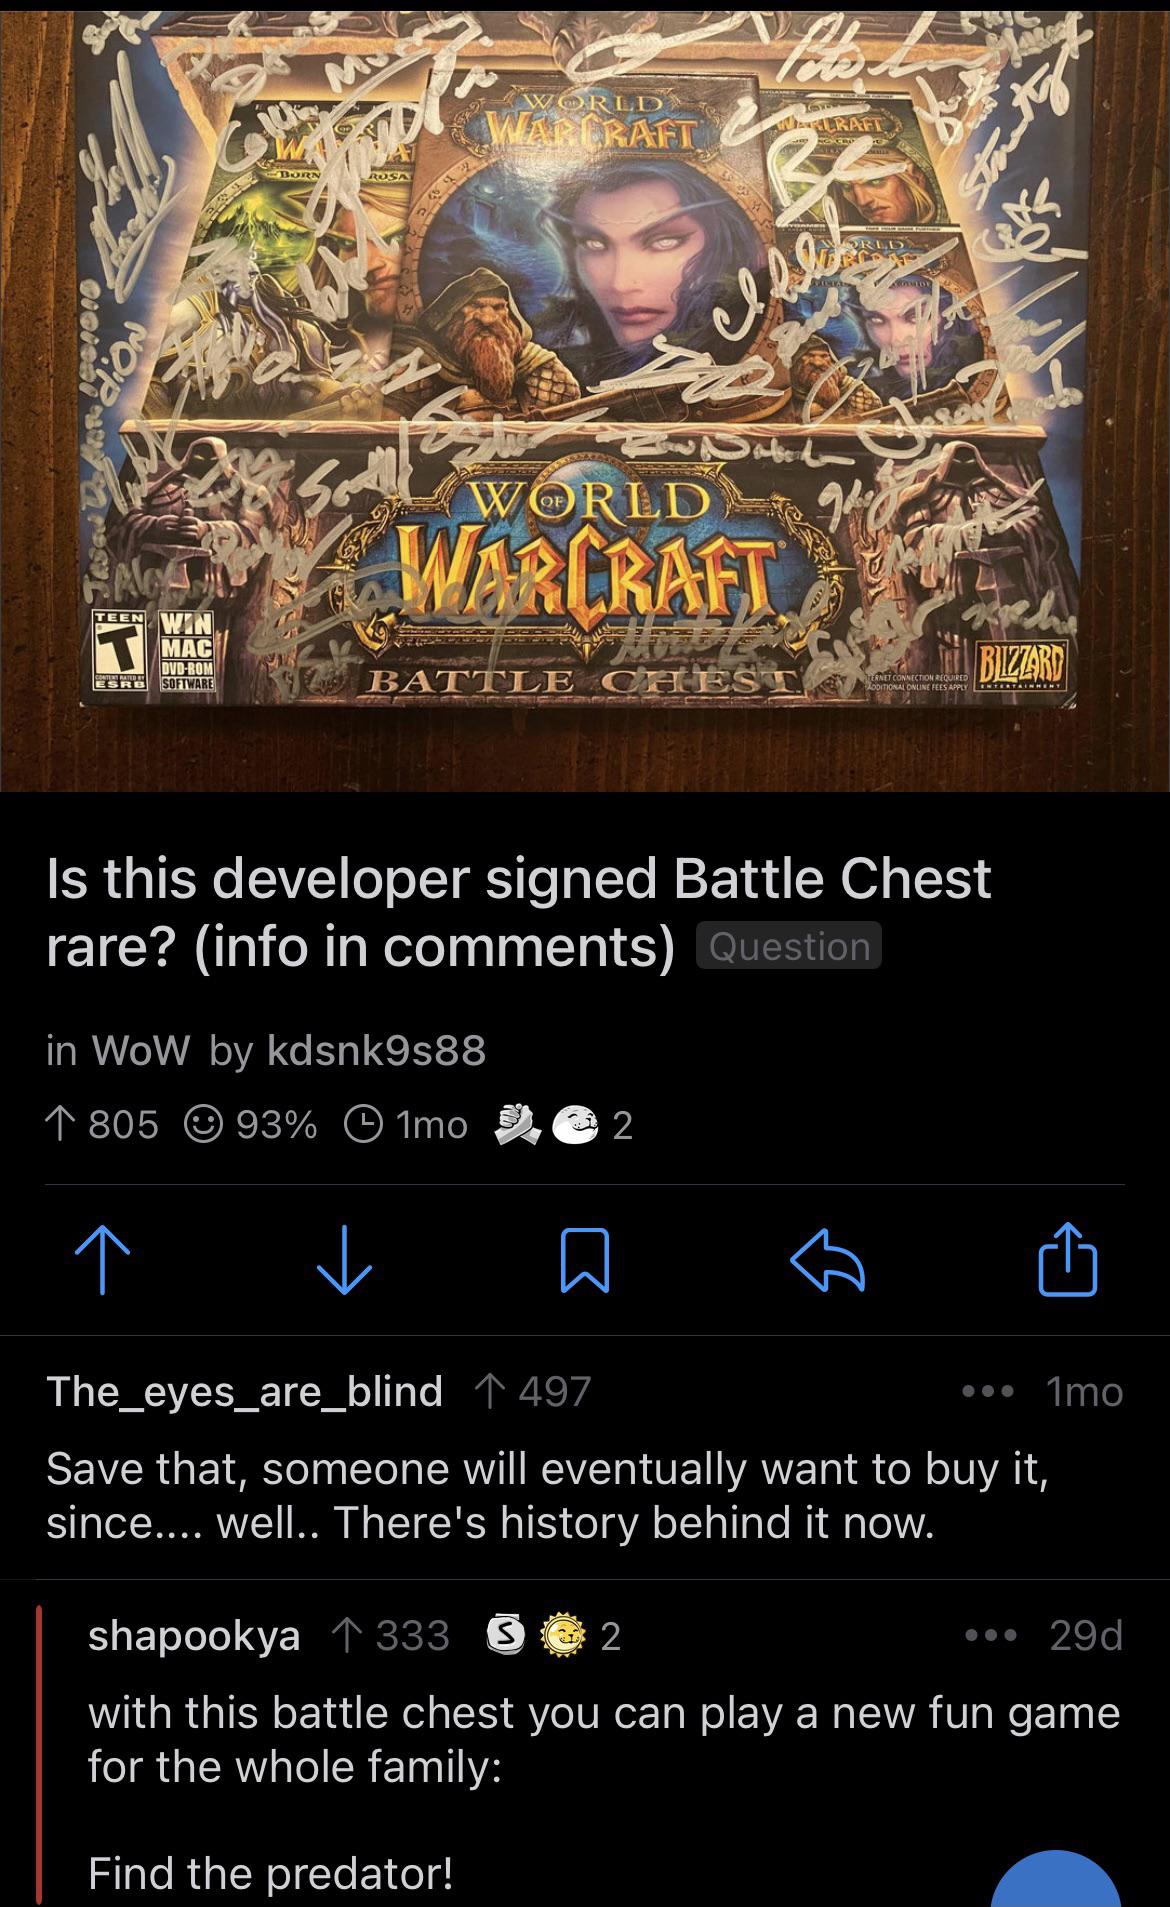
Task: Open kdsnk9s88's user profile
Action: (x=376, y=1050)
